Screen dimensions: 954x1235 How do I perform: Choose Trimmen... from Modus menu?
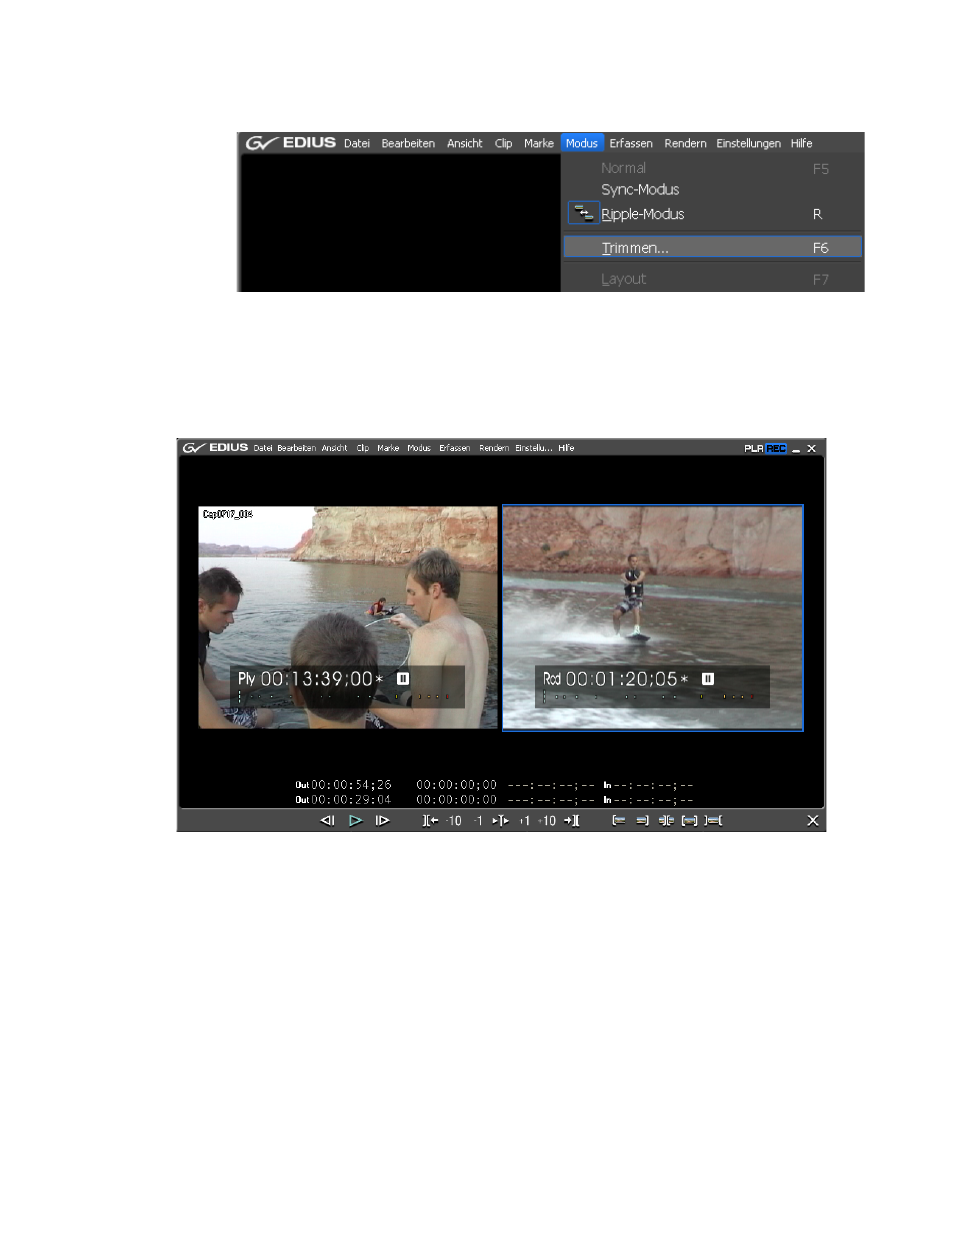tap(712, 247)
